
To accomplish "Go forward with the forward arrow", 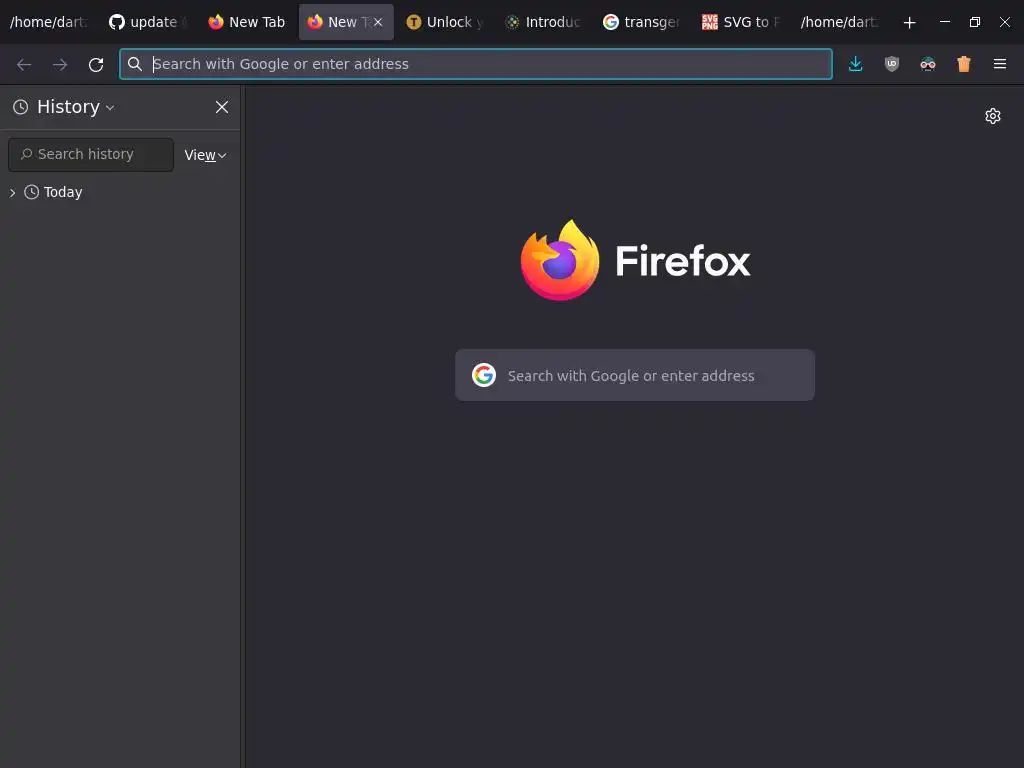I will click(x=60, y=64).
